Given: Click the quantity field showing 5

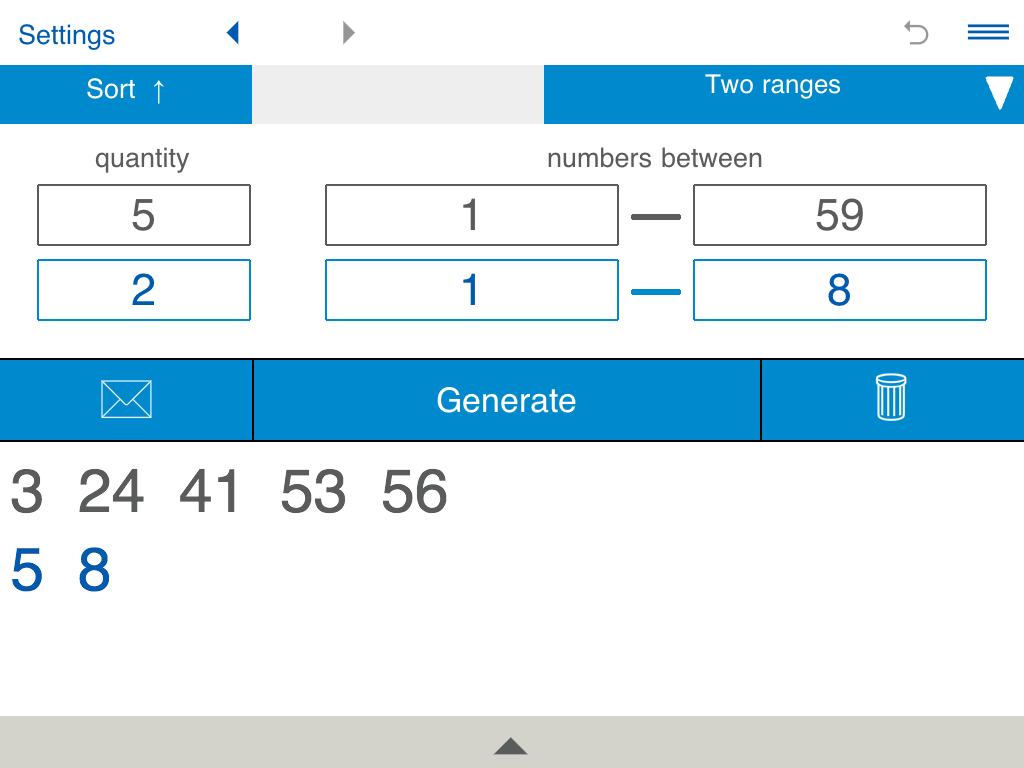Looking at the screenshot, I should (x=143, y=215).
